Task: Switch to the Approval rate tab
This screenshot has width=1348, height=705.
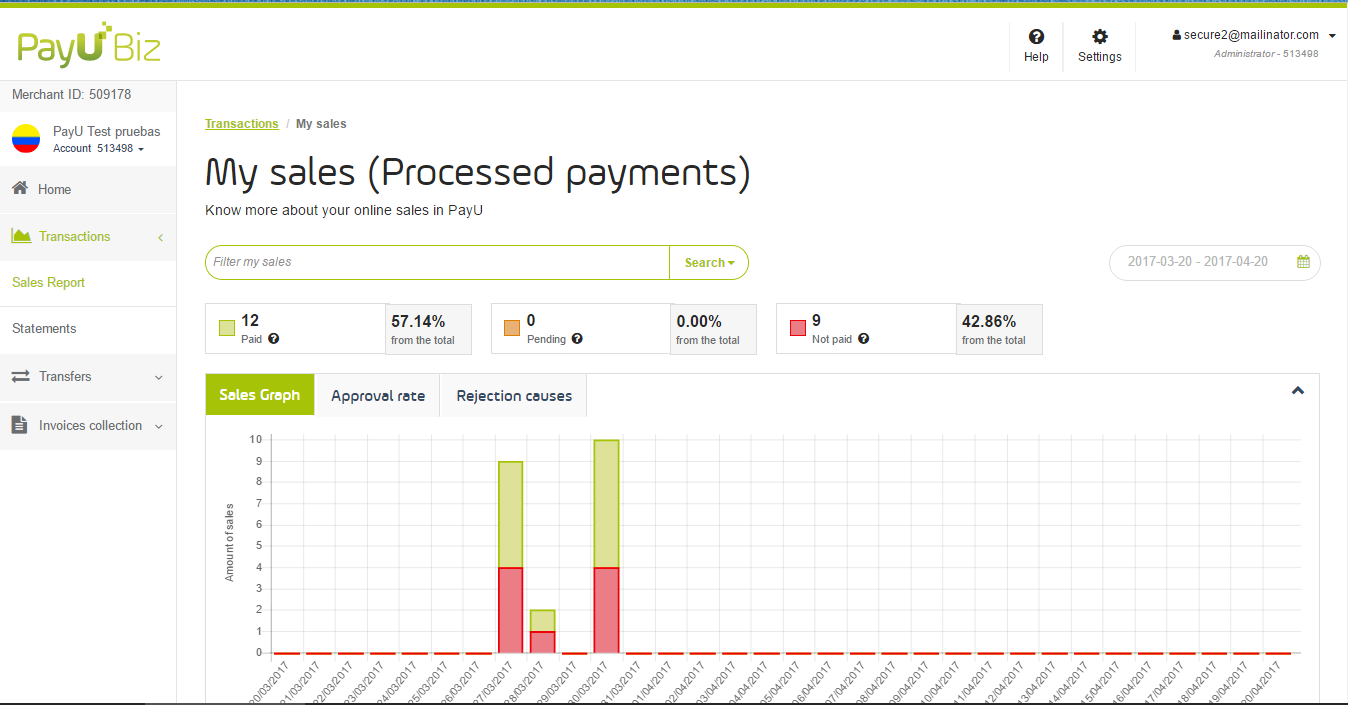Action: tap(377, 396)
